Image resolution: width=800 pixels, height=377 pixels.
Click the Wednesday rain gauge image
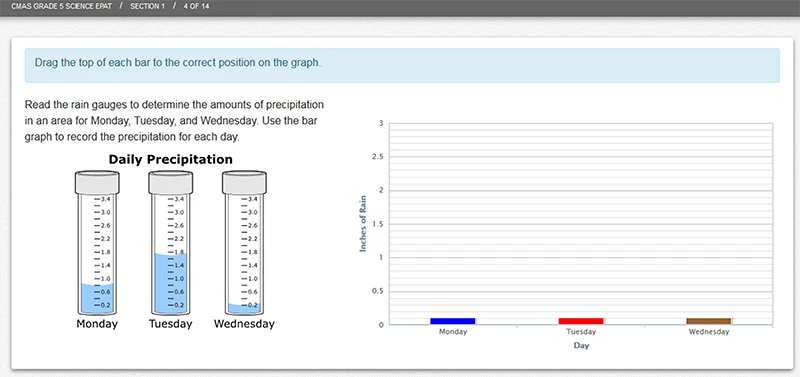(x=244, y=243)
